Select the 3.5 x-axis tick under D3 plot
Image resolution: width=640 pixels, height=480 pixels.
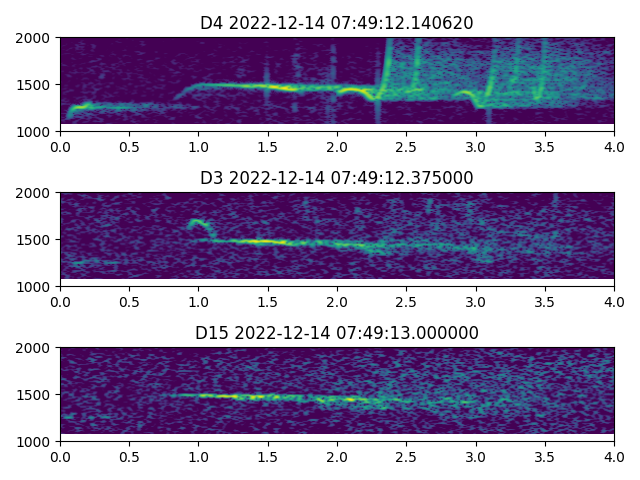click(x=545, y=301)
